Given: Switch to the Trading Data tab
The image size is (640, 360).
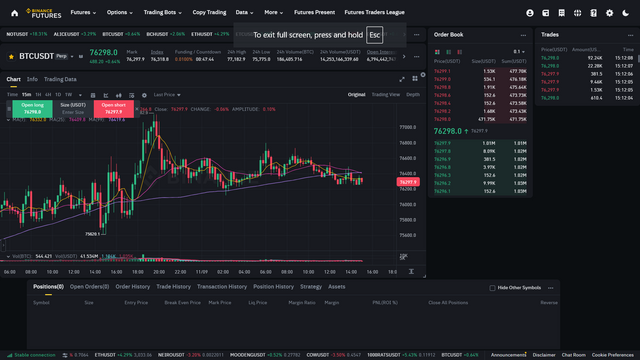Looking at the screenshot, I should coord(60,79).
